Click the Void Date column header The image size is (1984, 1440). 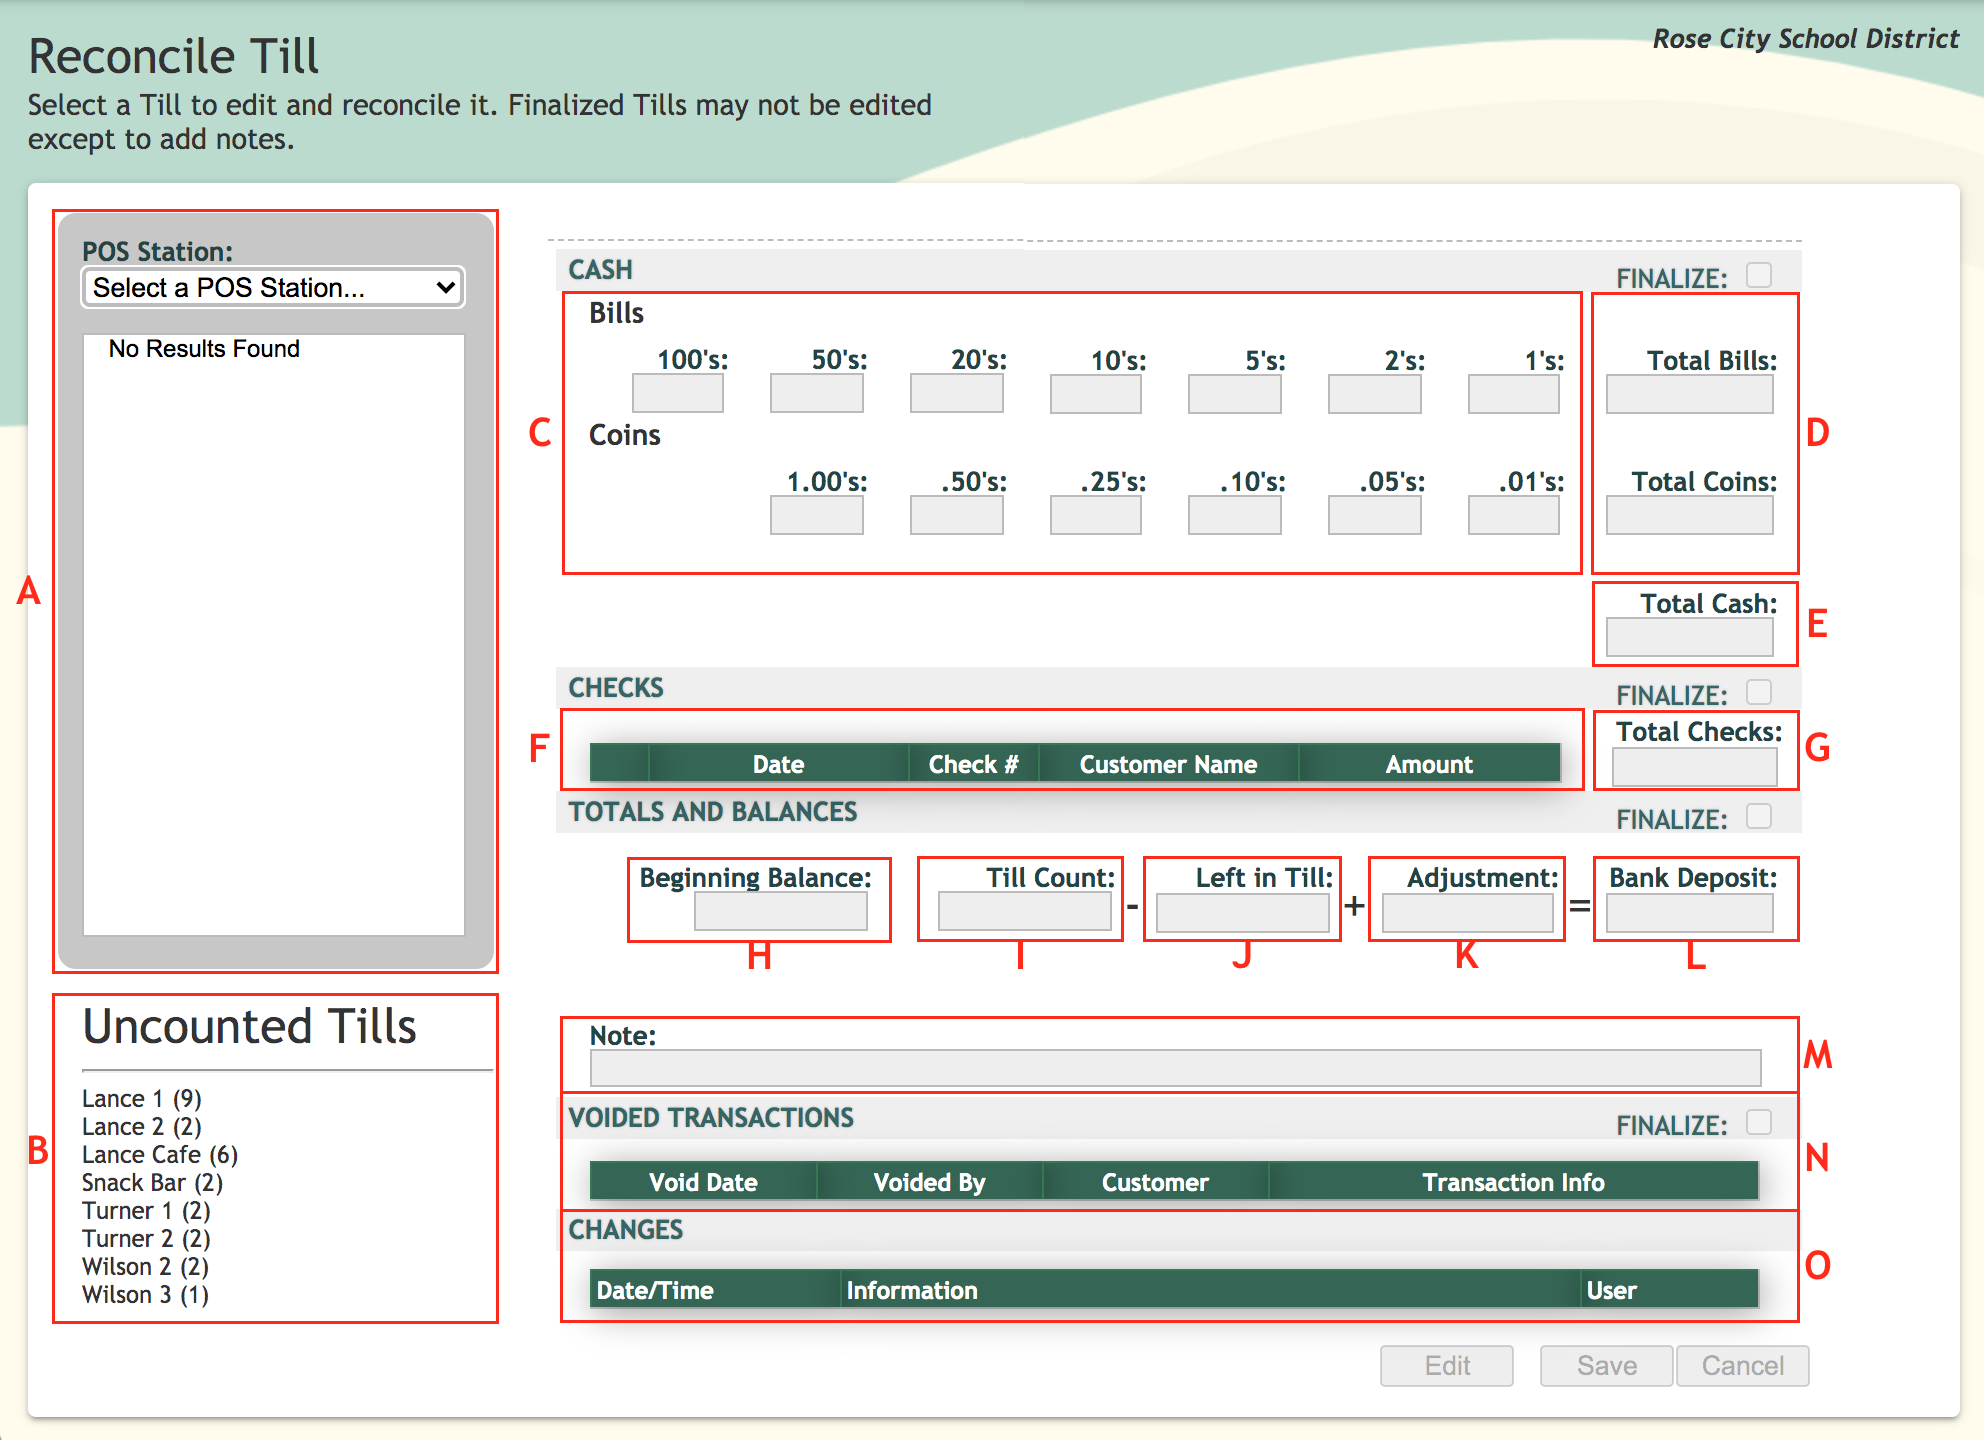point(703,1182)
